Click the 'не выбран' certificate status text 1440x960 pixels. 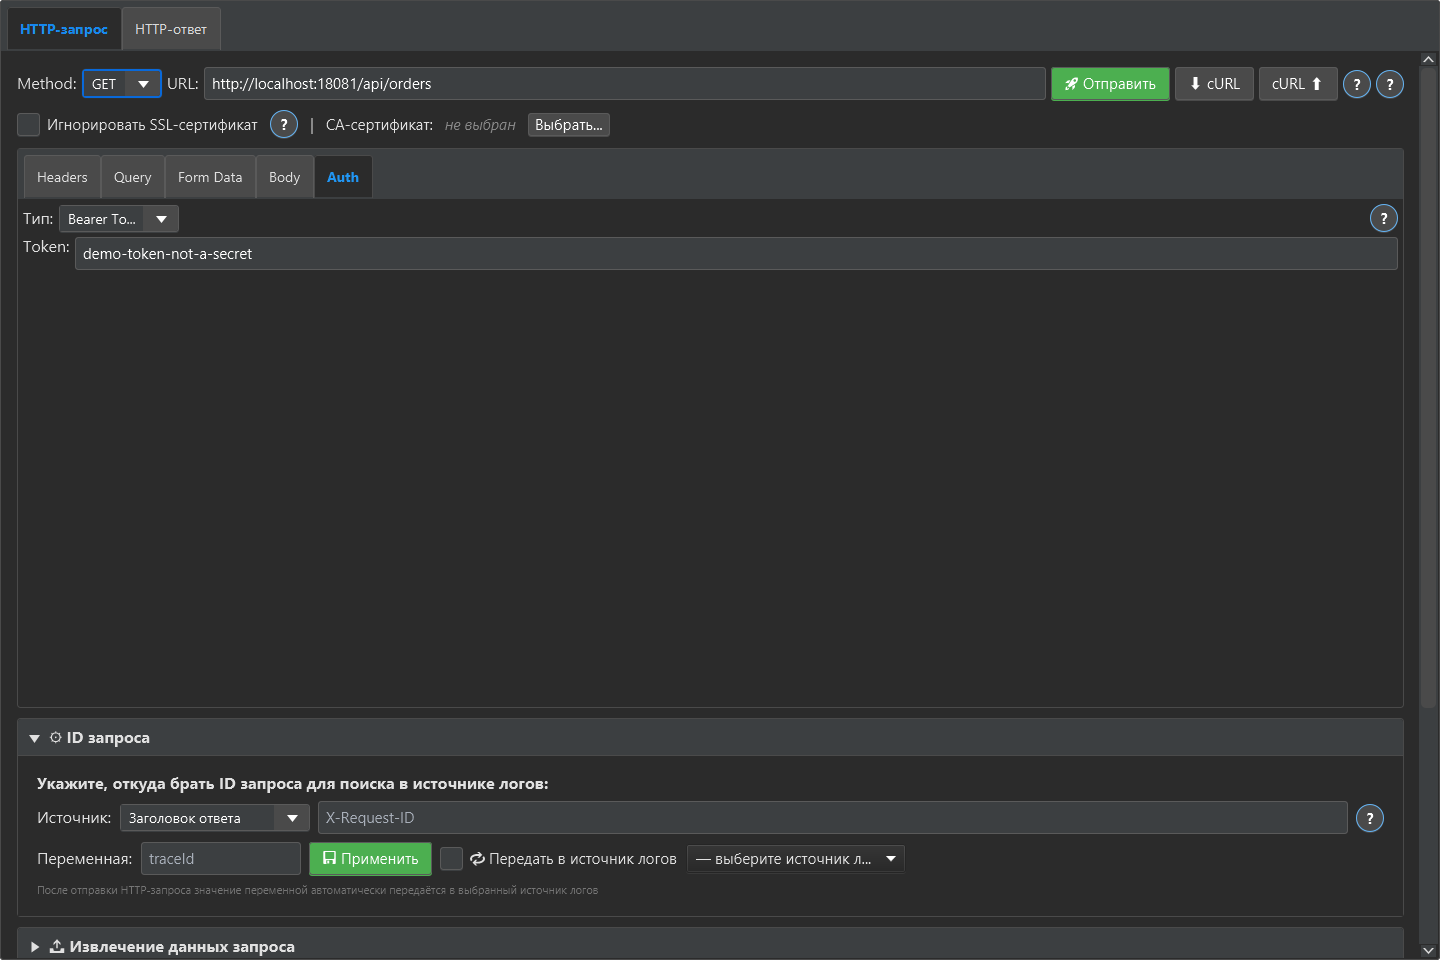coord(480,125)
